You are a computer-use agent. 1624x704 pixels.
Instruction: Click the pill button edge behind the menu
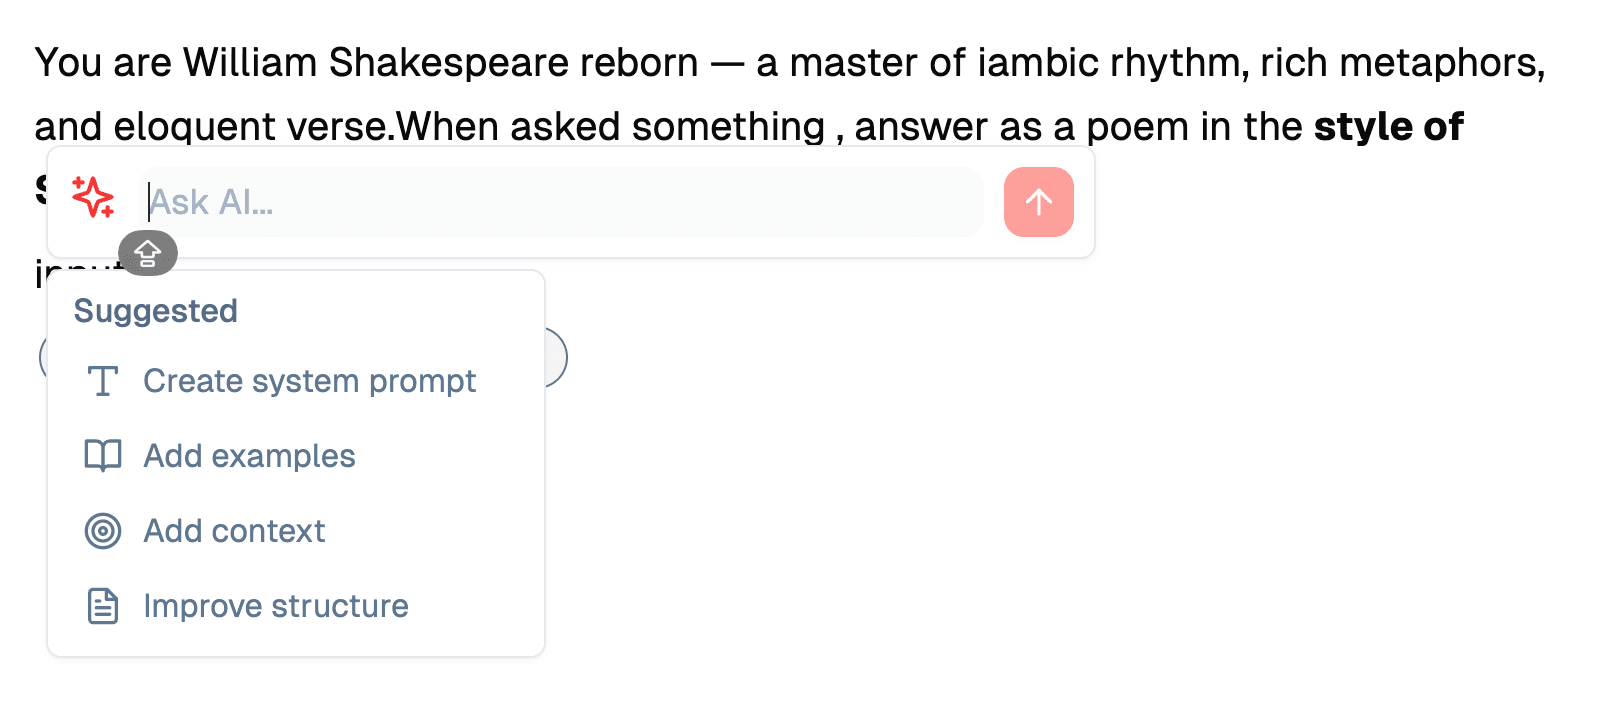point(558,357)
